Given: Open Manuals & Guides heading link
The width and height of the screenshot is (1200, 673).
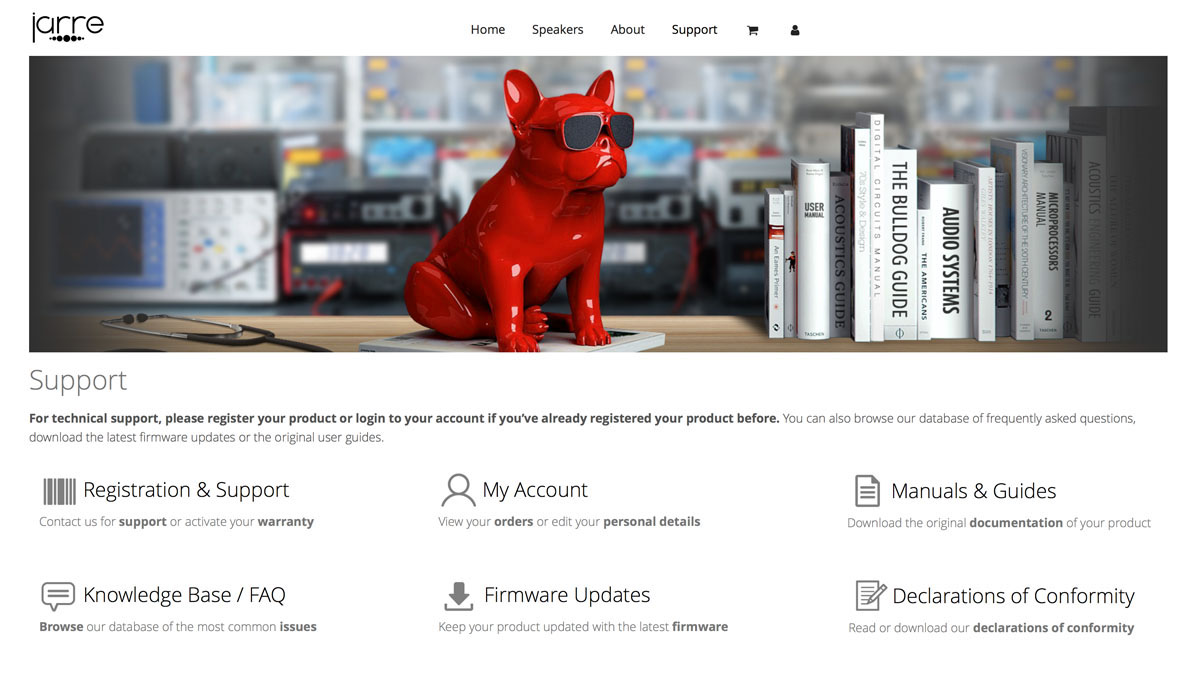Looking at the screenshot, I should (973, 491).
